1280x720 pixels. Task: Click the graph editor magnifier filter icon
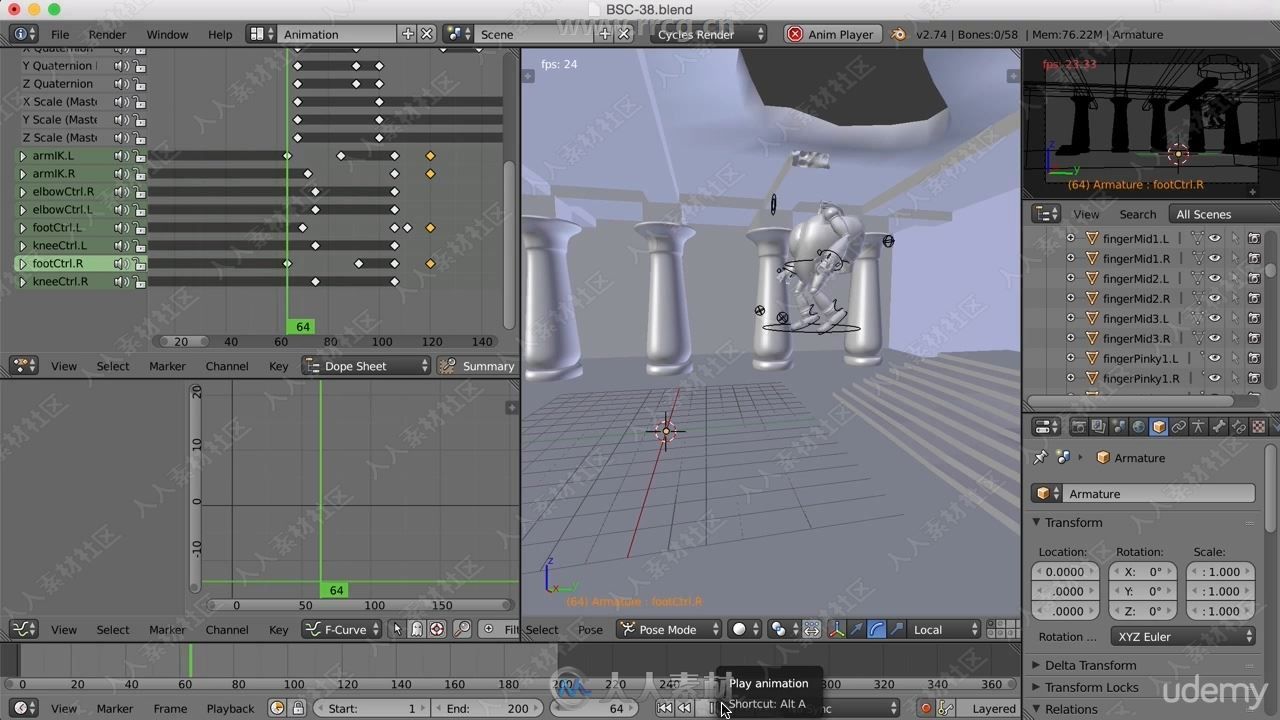462,630
